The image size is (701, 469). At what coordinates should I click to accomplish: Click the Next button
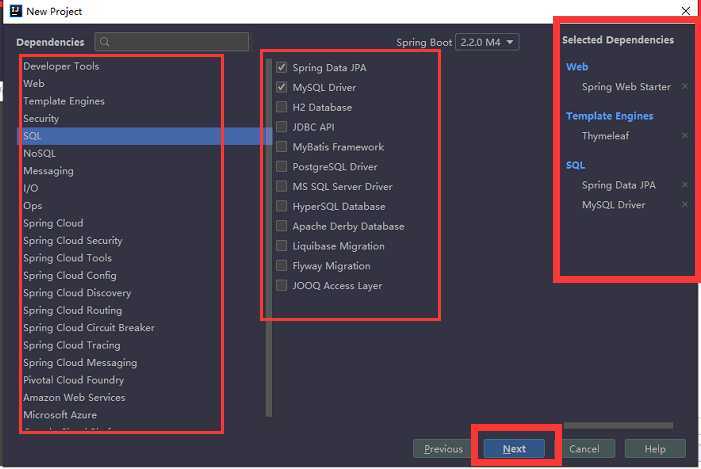pyautogui.click(x=514, y=448)
